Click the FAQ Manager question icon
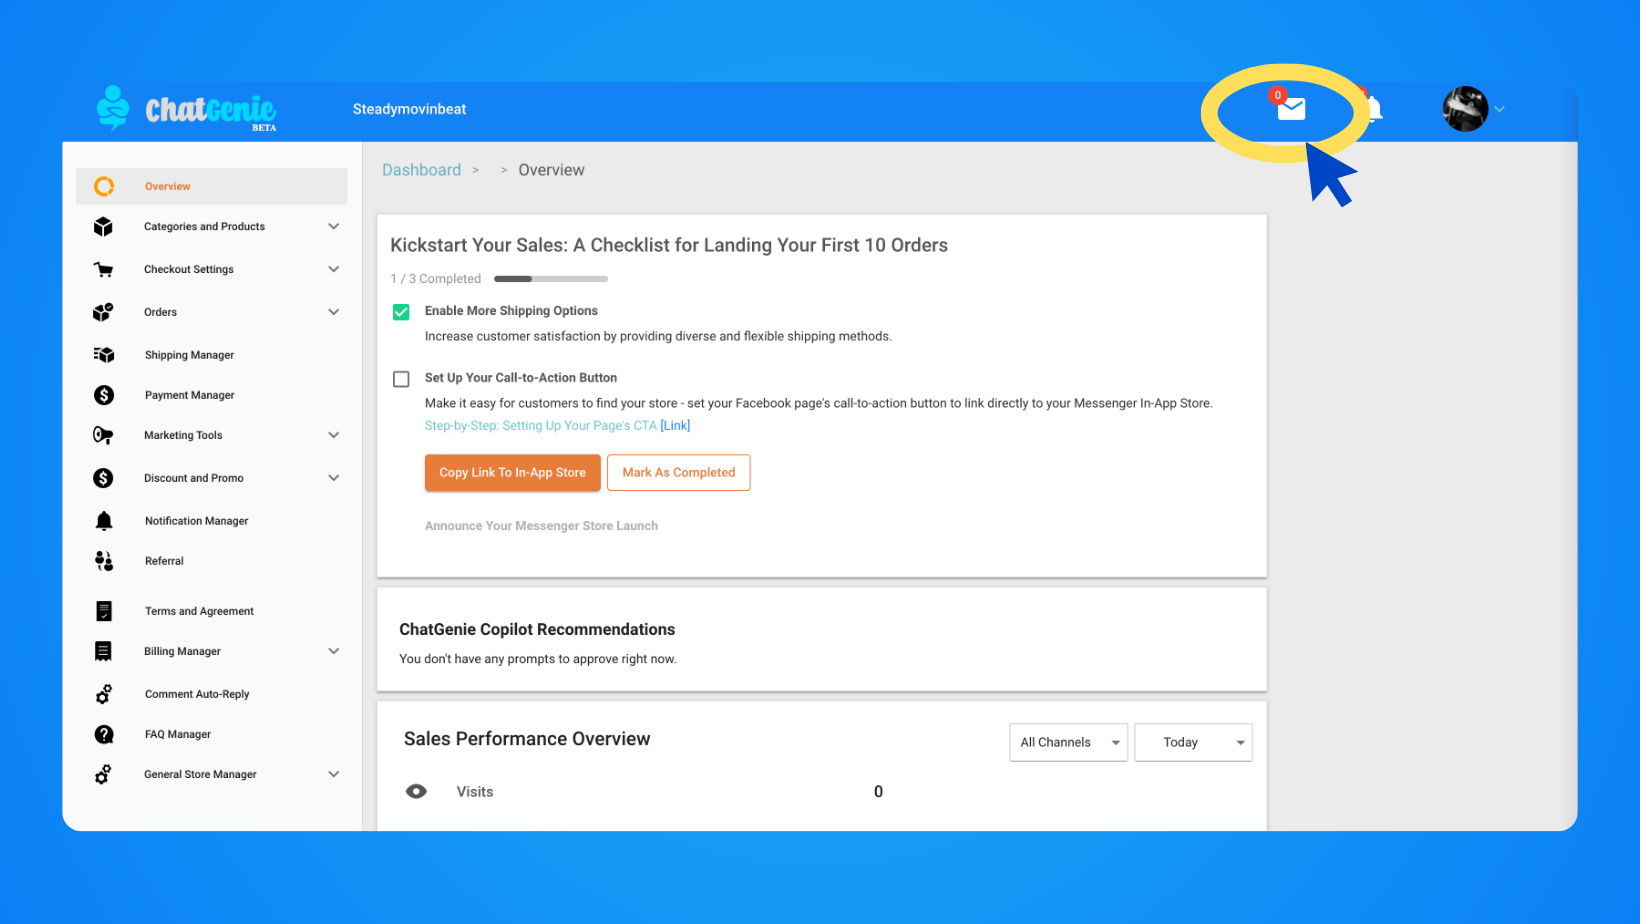This screenshot has width=1640, height=924. (104, 734)
